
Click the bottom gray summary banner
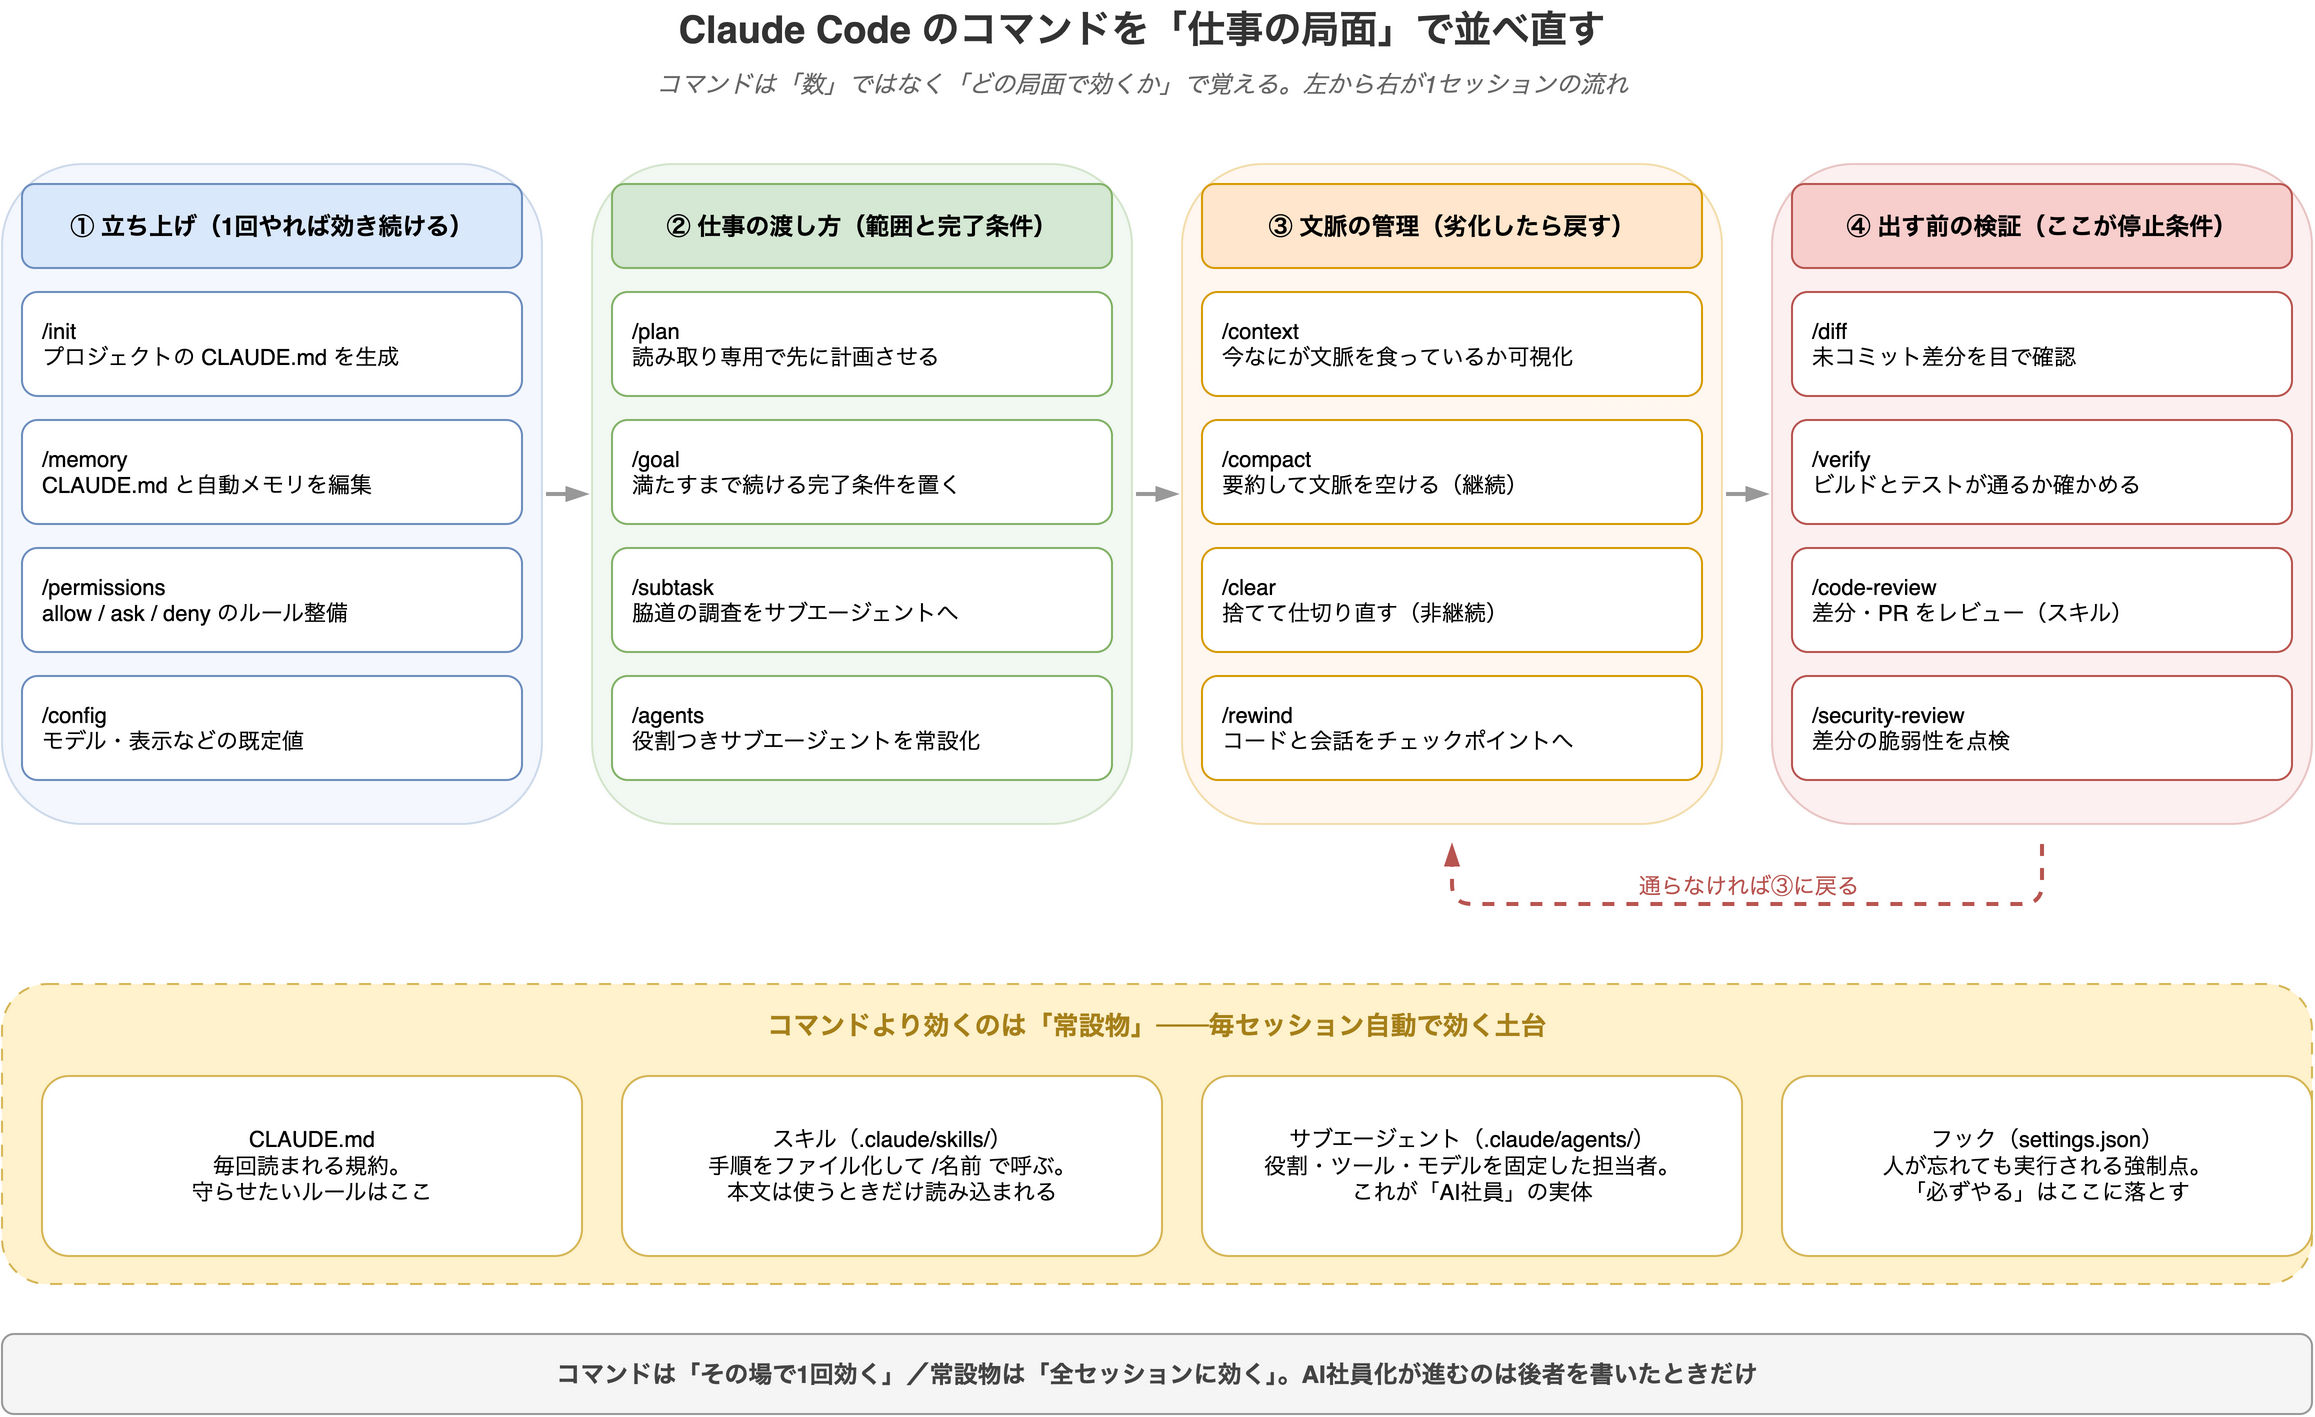click(1157, 1374)
